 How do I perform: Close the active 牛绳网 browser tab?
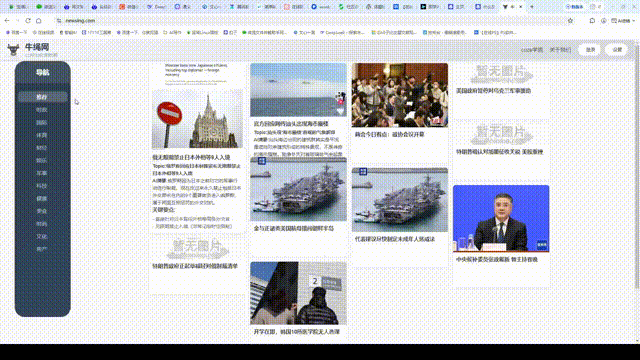click(x=520, y=7)
